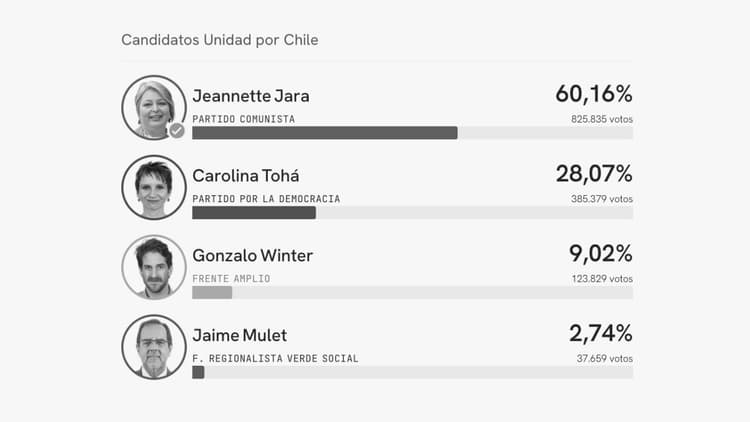Click the winner checkmark badge on Jara's photo
This screenshot has width=750, height=422.
click(177, 130)
